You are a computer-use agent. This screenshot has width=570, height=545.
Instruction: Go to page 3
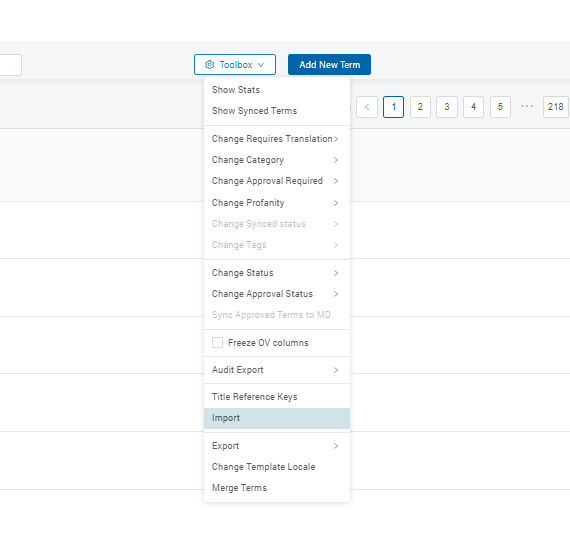coord(447,107)
